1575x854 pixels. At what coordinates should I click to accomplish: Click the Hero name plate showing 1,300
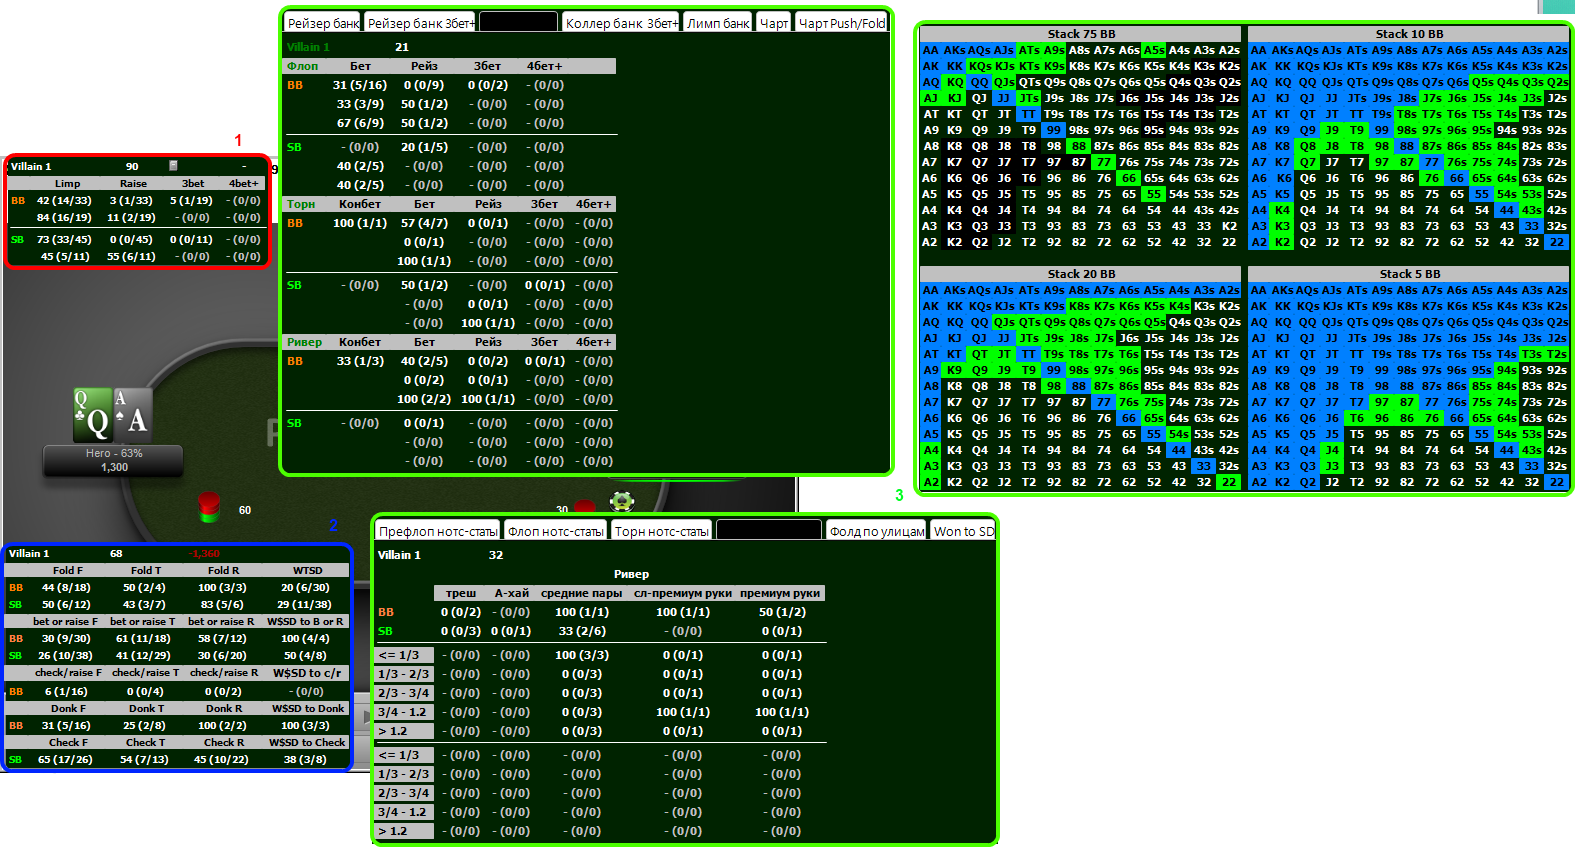click(113, 460)
